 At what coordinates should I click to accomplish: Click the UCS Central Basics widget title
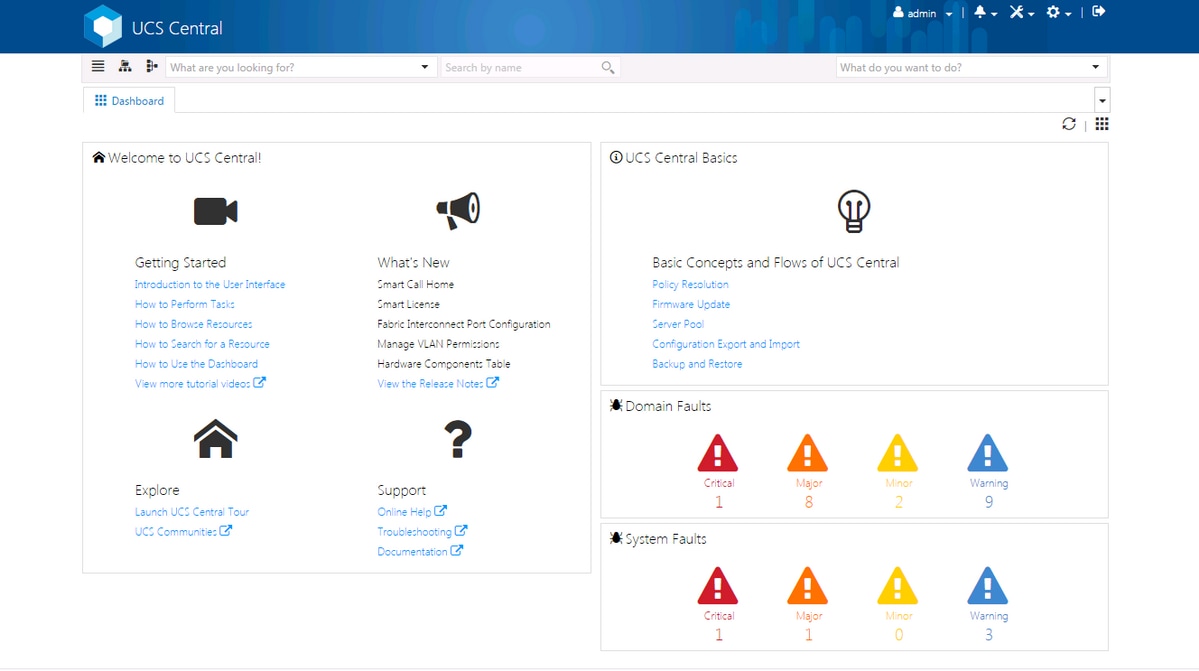[681, 157]
